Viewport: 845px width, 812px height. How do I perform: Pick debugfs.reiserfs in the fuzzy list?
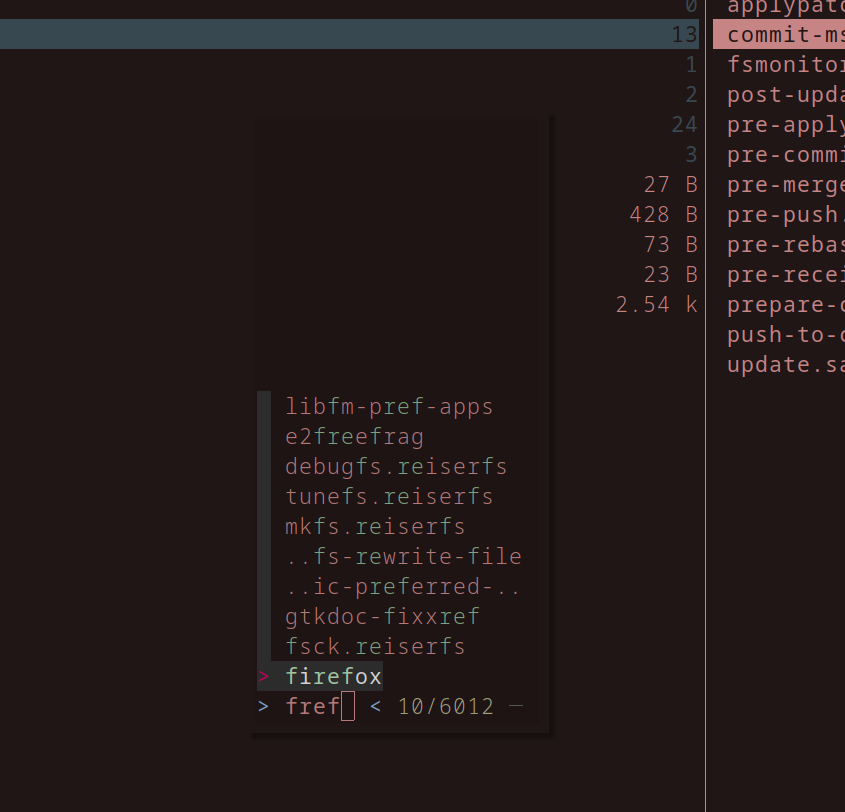coord(396,467)
